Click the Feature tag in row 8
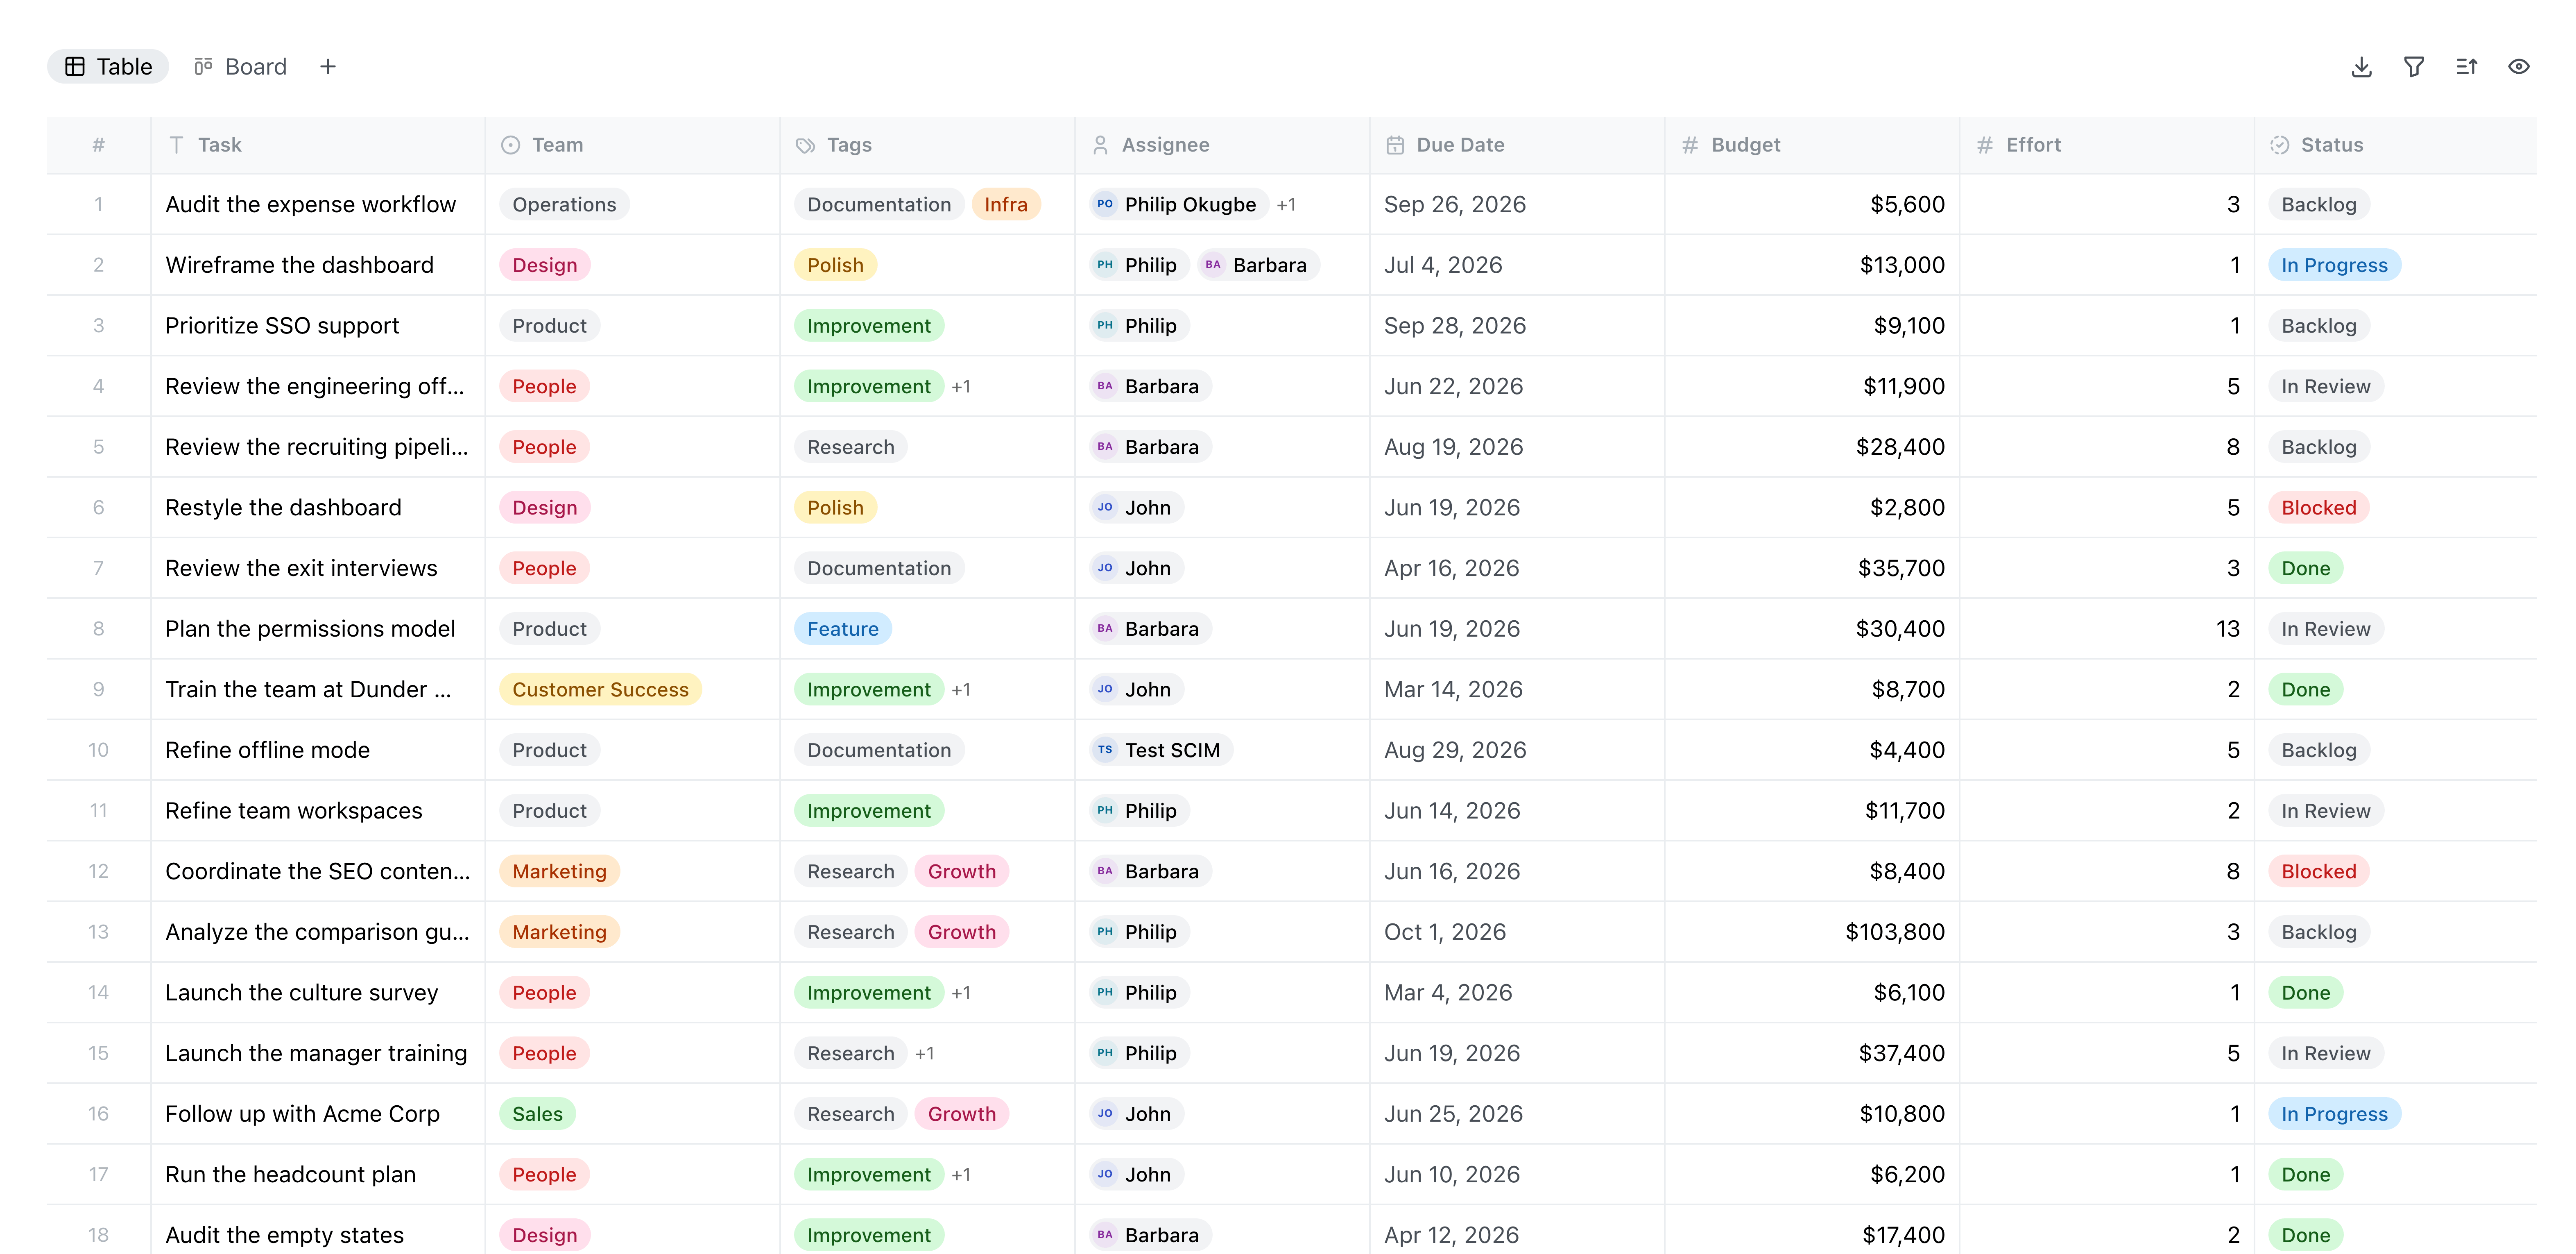2576x1254 pixels. pos(843,628)
